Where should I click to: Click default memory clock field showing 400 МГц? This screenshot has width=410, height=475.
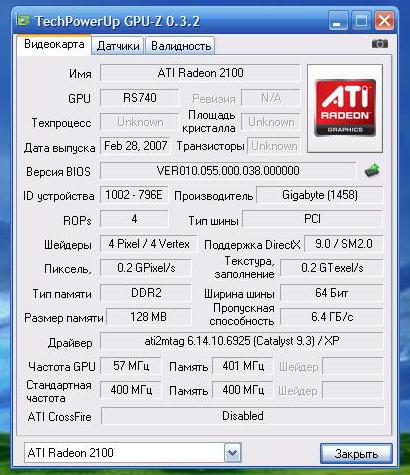[242, 390]
